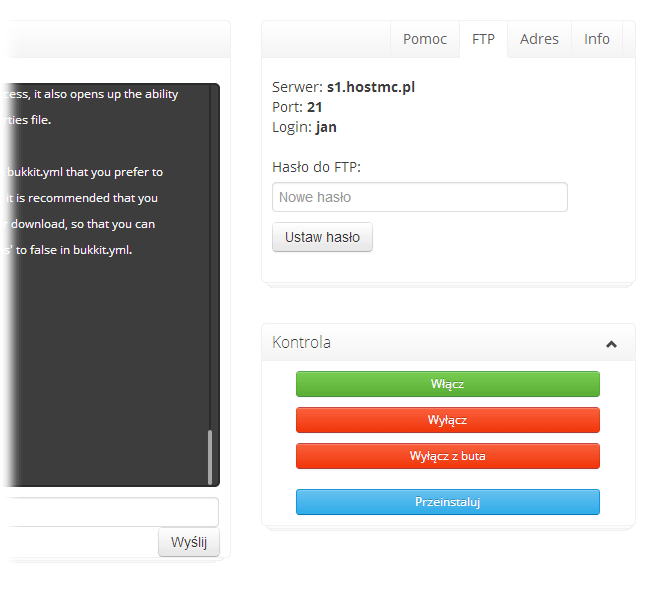Select the Adres tab

(539, 39)
